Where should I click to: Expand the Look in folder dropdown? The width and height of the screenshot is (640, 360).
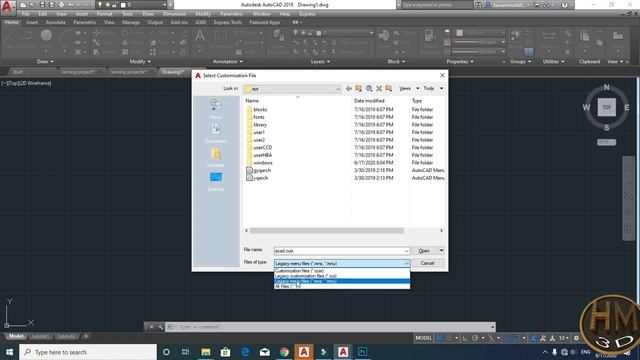[x=338, y=89]
